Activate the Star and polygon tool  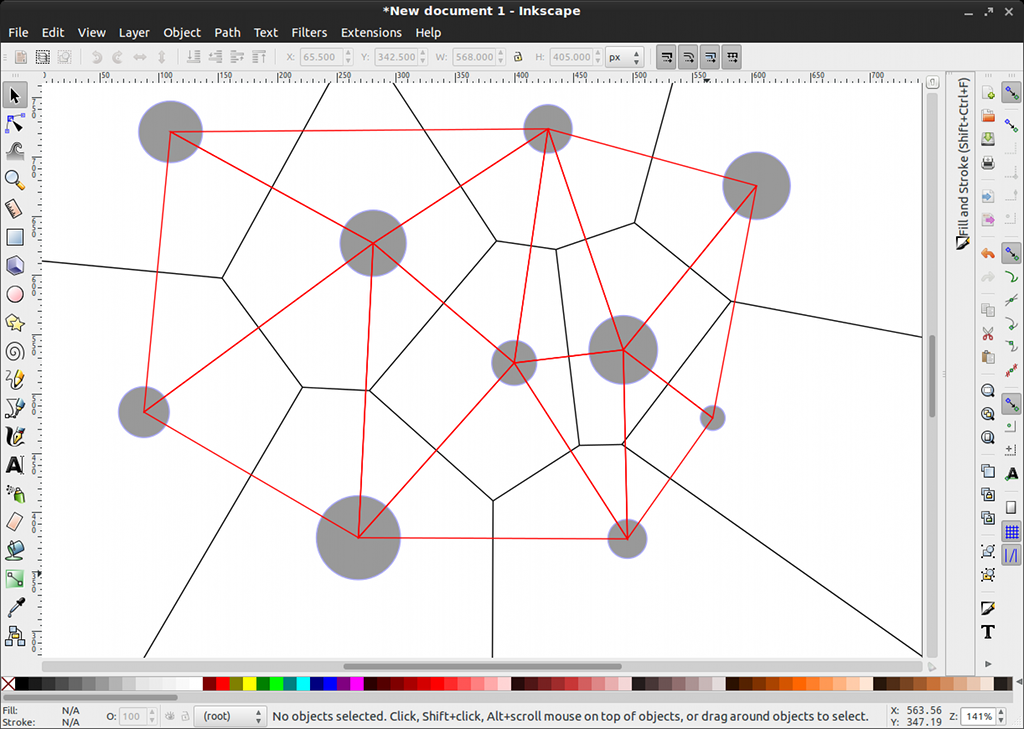click(x=15, y=322)
